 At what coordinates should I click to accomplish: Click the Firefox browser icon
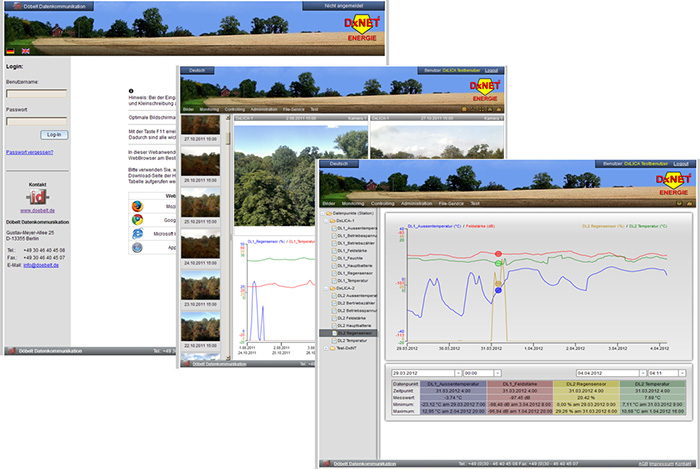137,206
